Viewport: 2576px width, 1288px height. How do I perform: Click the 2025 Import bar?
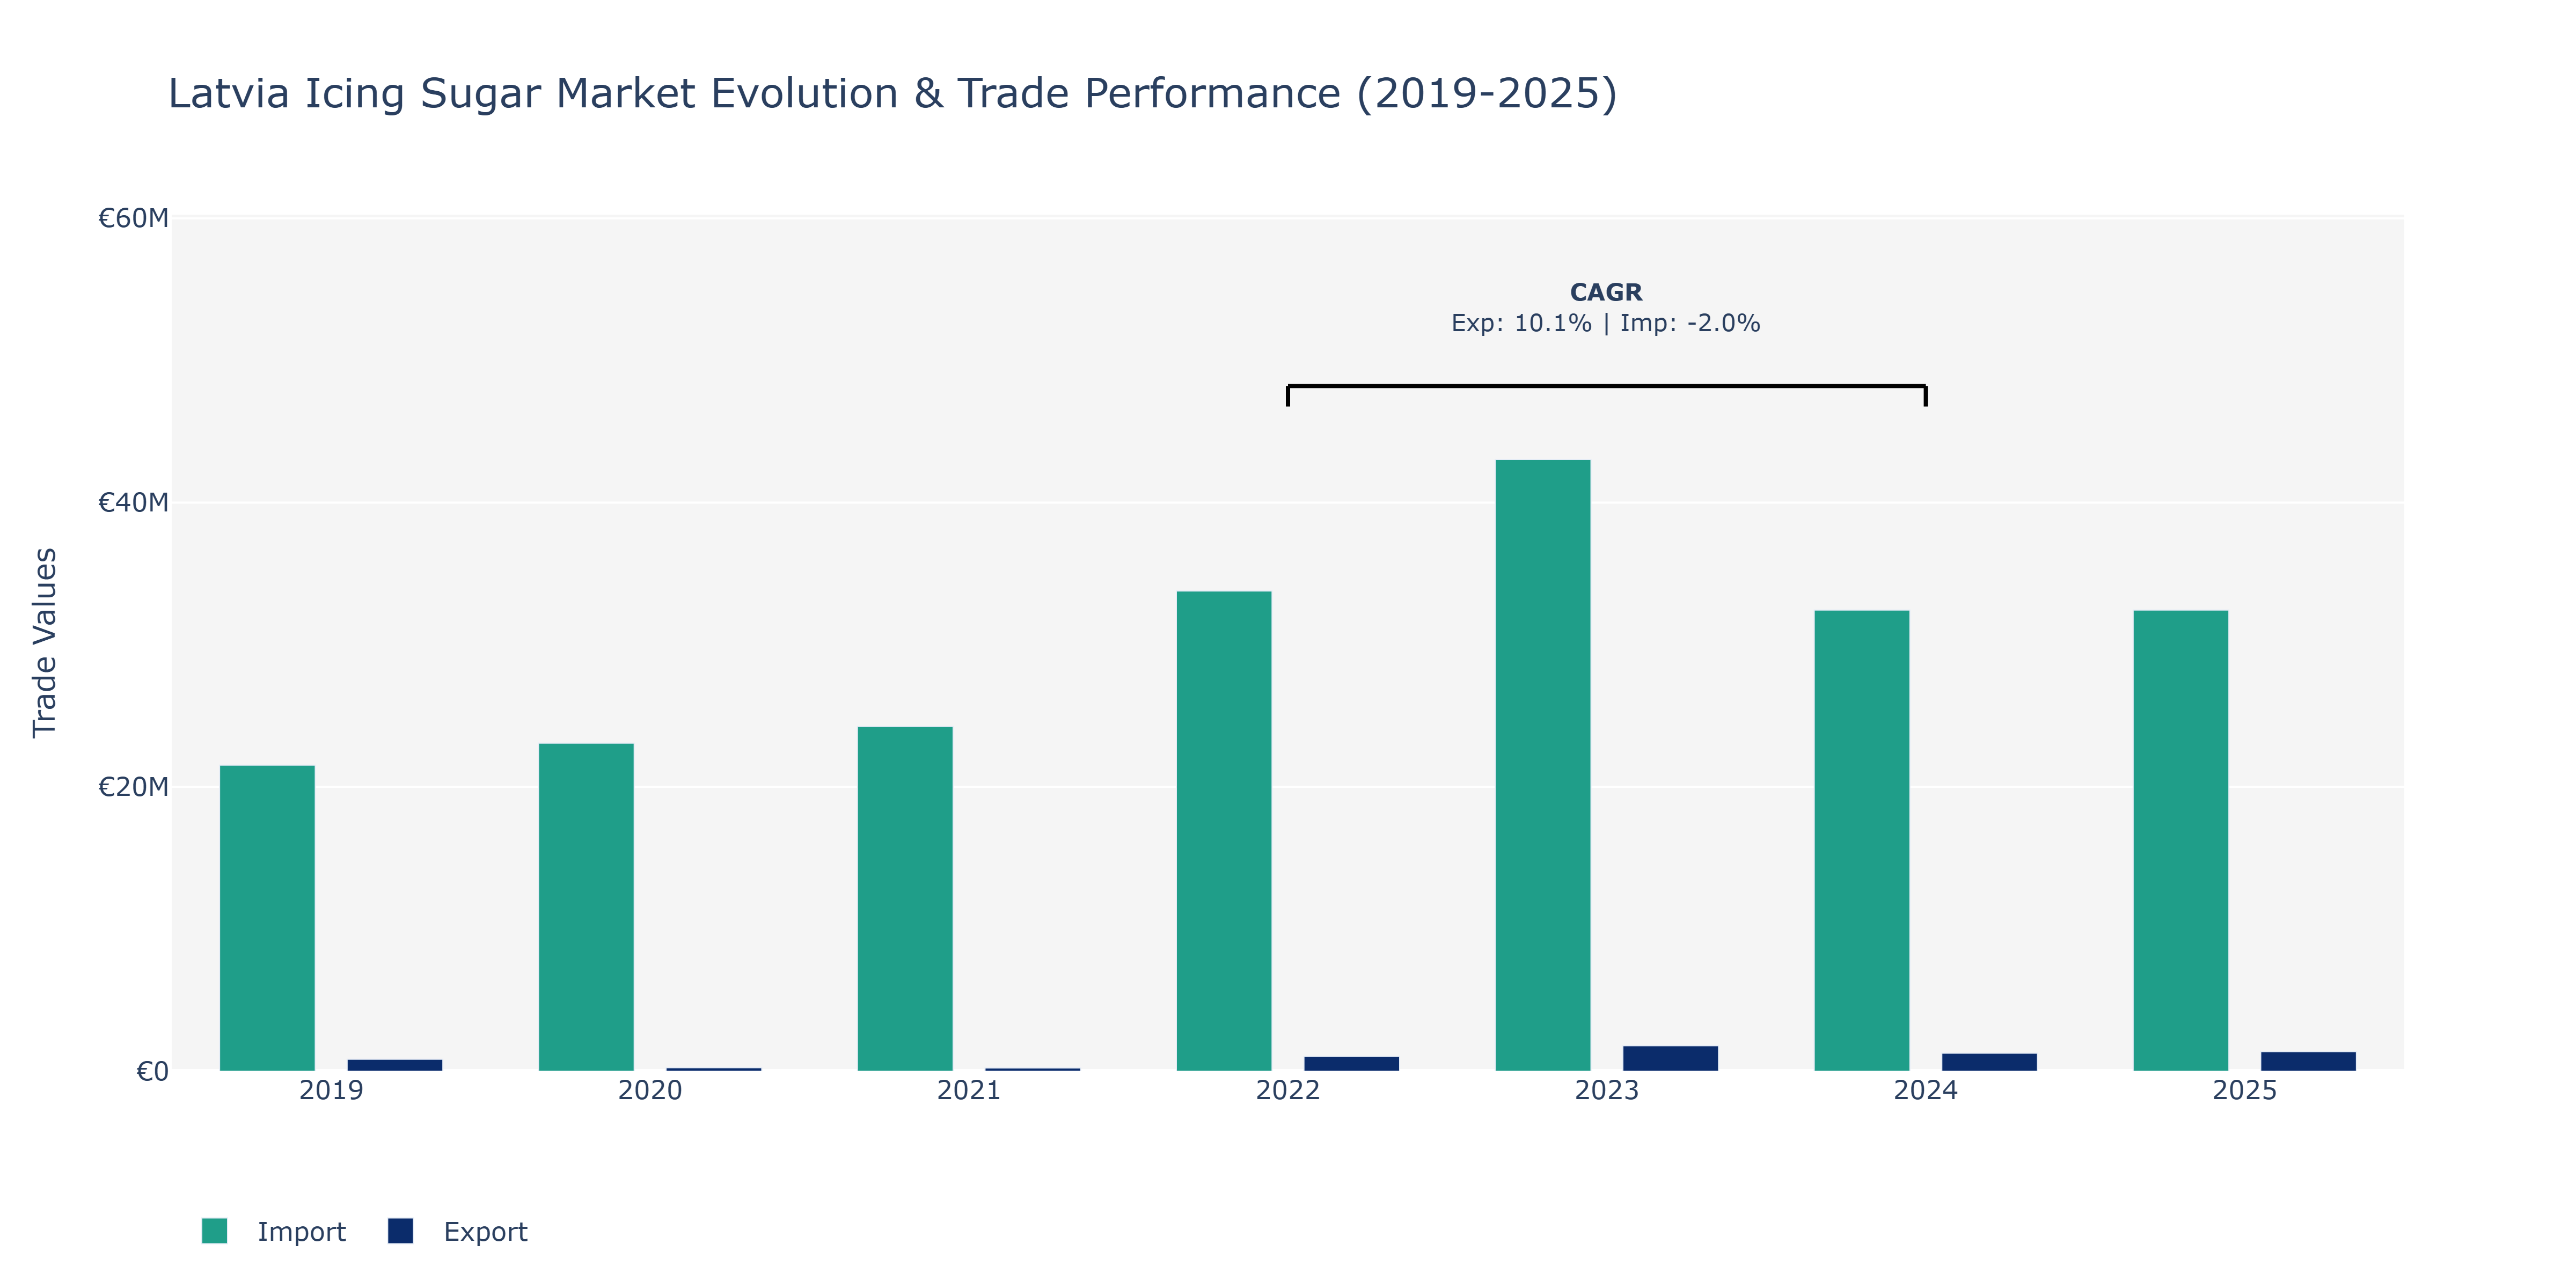(x=2181, y=841)
